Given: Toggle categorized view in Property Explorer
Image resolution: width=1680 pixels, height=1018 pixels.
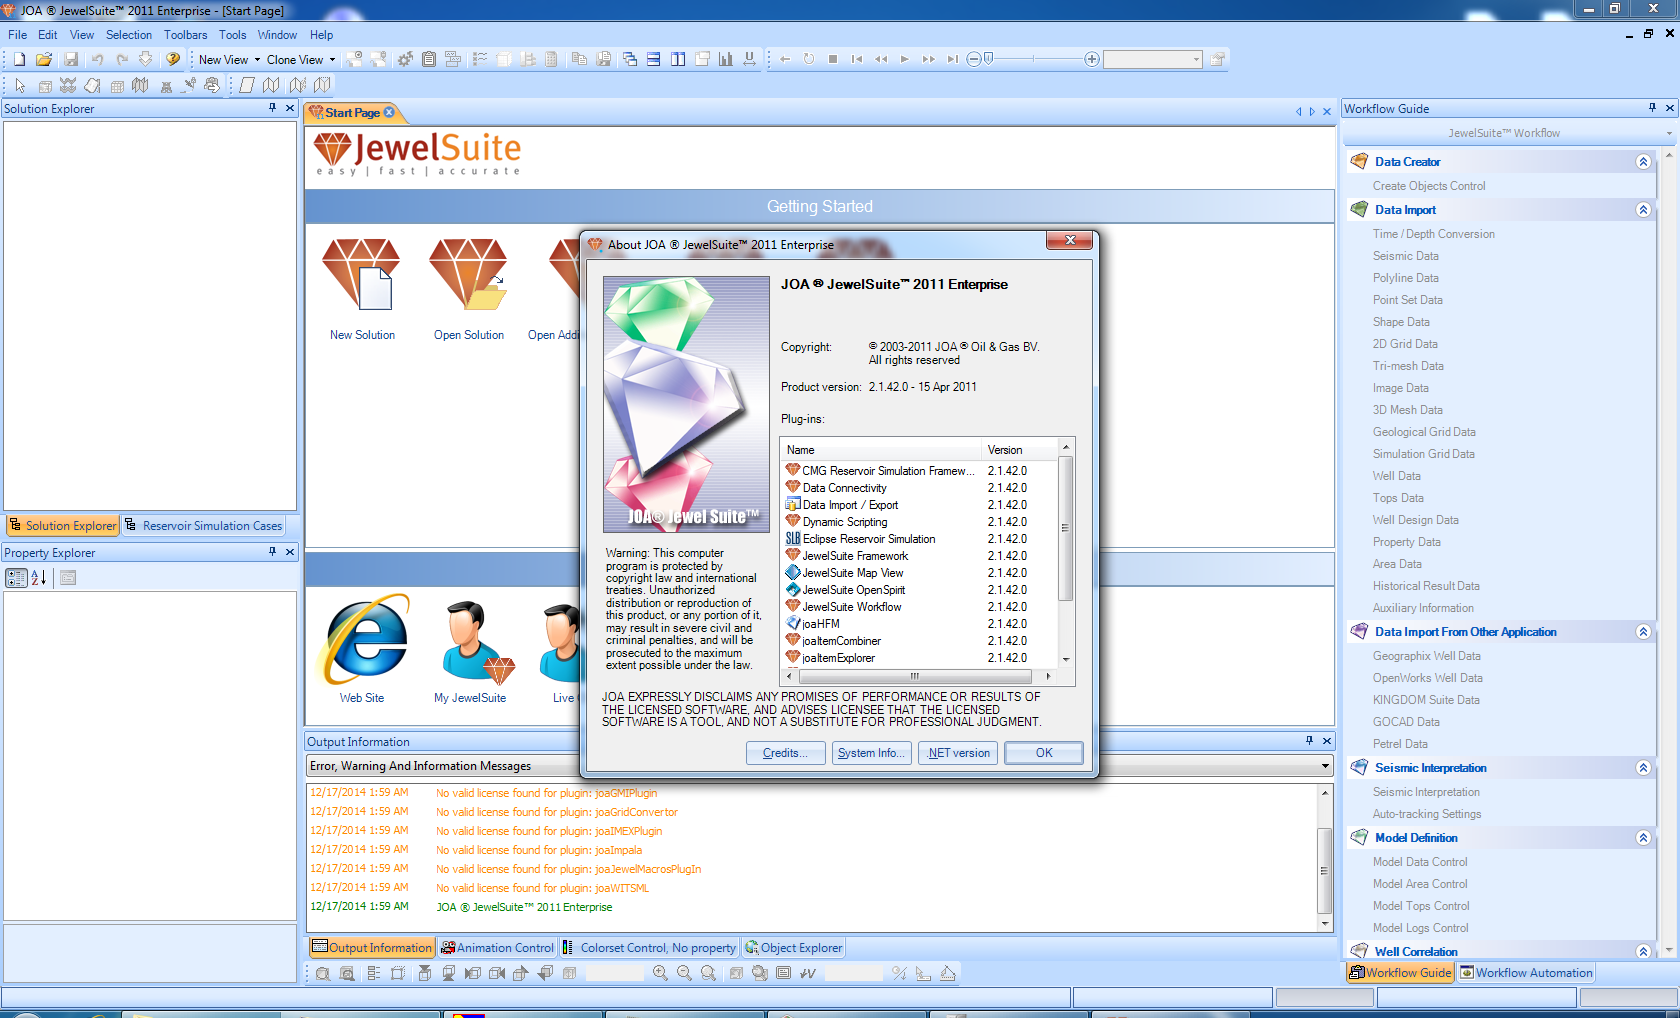Looking at the screenshot, I should 16,578.
